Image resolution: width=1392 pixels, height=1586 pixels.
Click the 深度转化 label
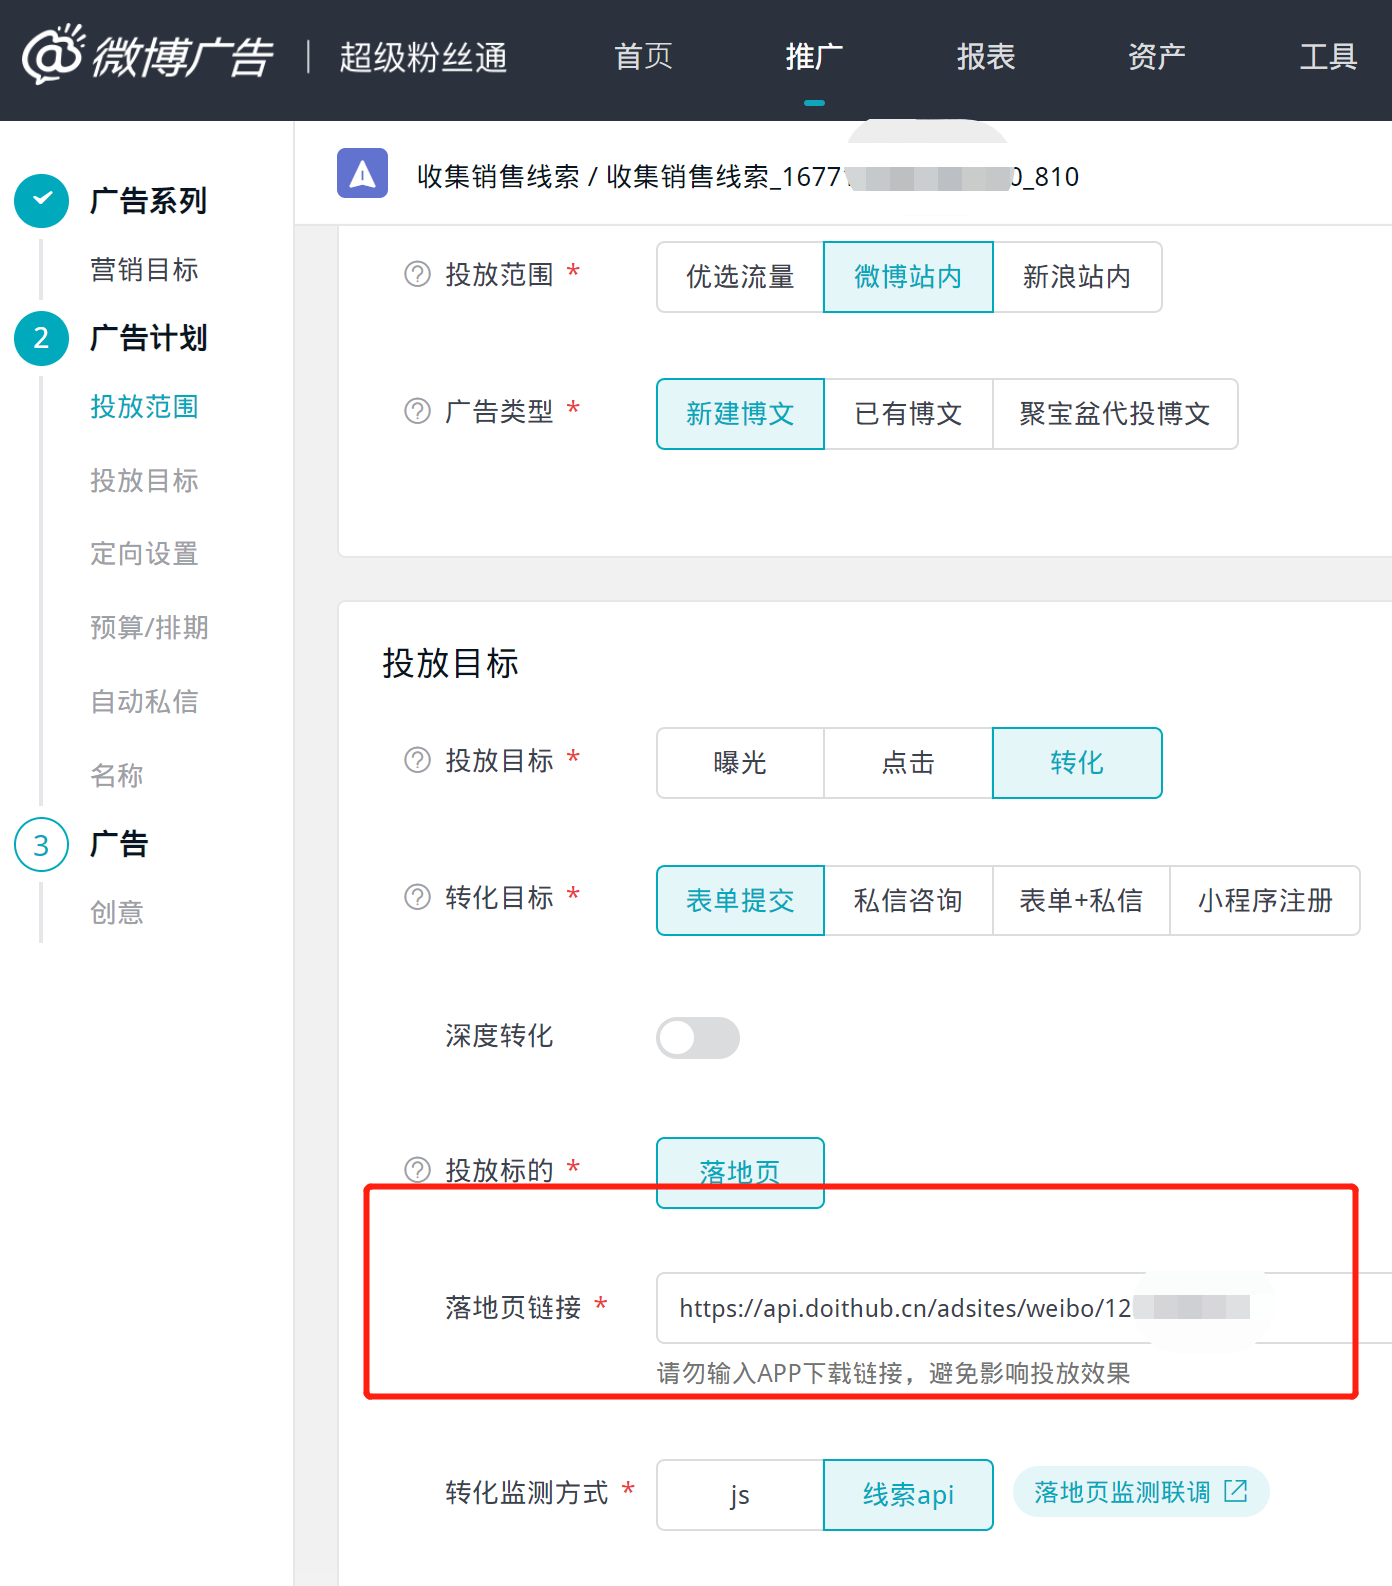coord(499,1036)
